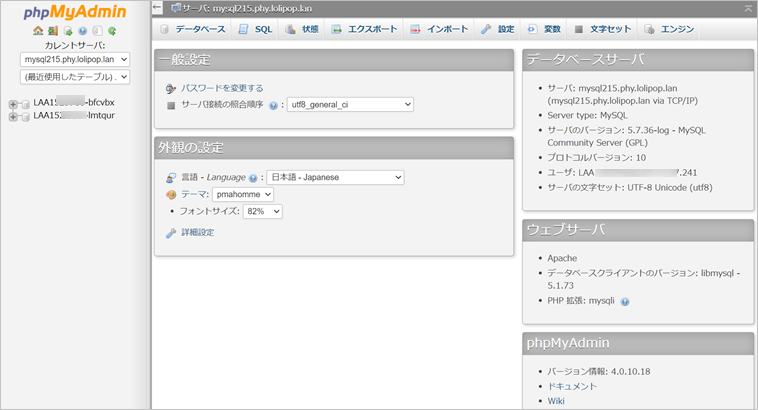Expand the database ending in bfcvbx
The image size is (758, 410).
pyautogui.click(x=13, y=103)
